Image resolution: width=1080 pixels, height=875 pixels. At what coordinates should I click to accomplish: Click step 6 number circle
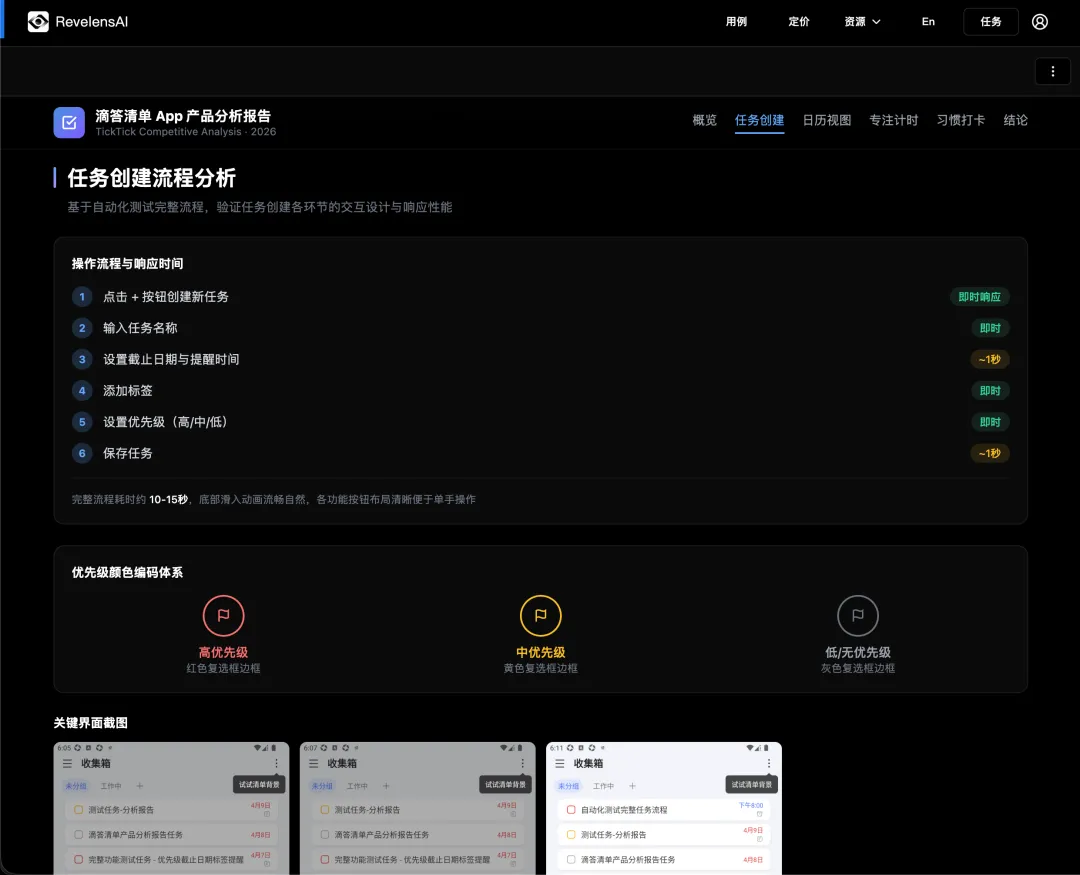pyautogui.click(x=82, y=453)
